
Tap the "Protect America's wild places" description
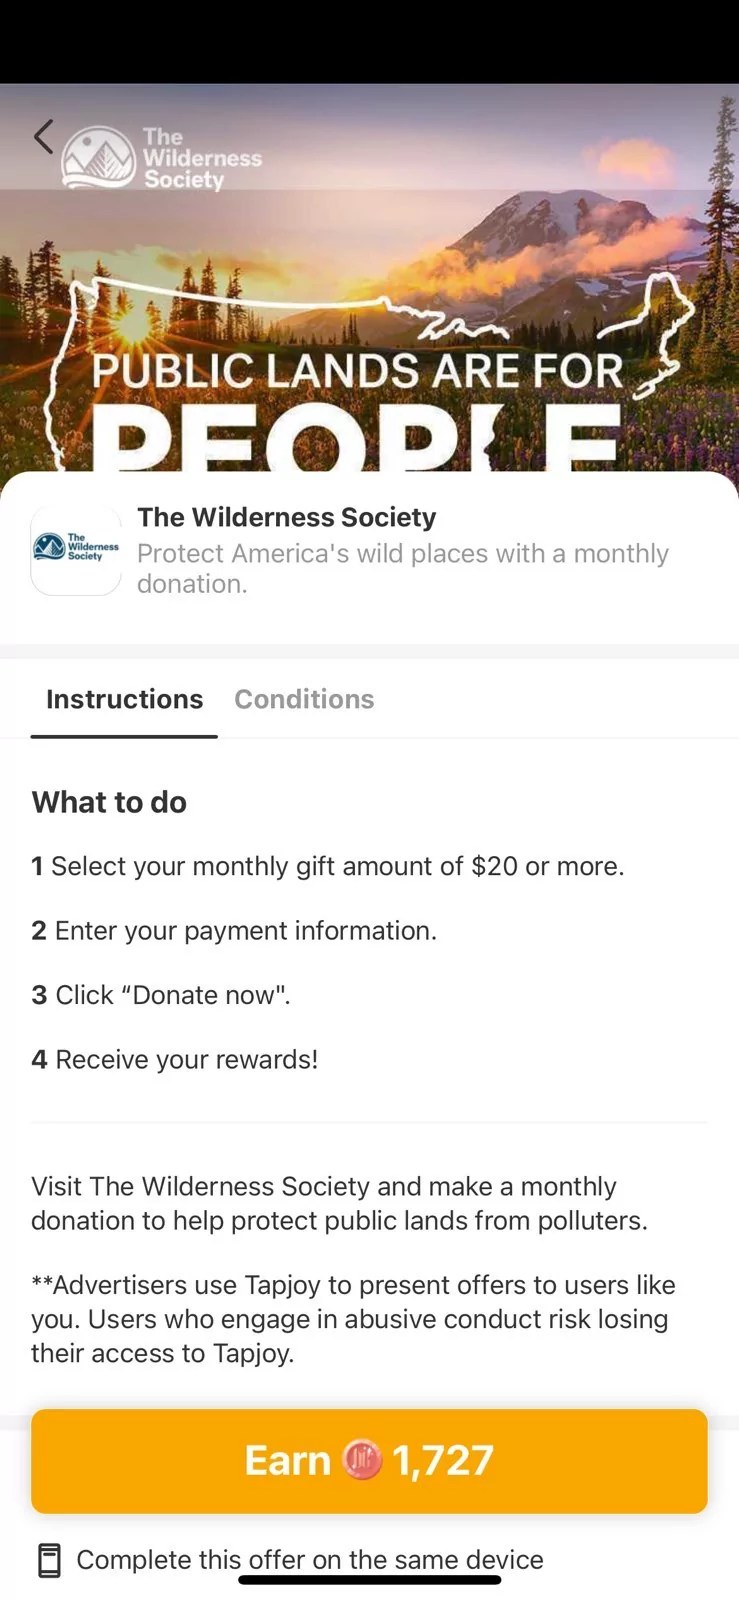[402, 568]
